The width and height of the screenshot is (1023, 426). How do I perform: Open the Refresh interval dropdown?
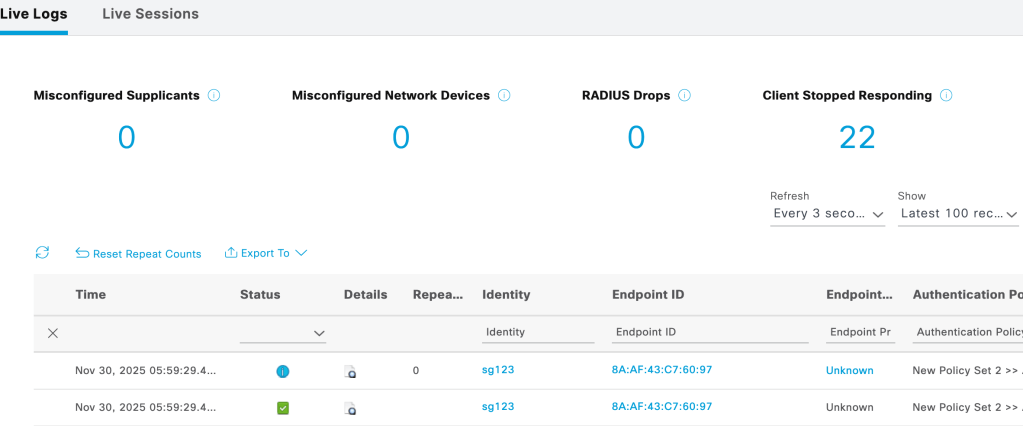pos(827,214)
